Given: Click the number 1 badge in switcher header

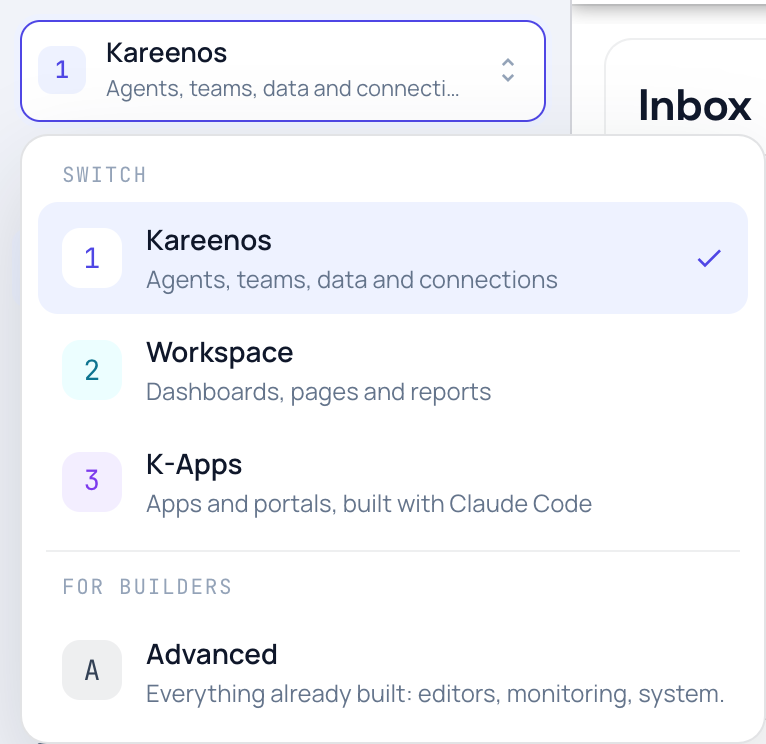Looking at the screenshot, I should pos(62,70).
